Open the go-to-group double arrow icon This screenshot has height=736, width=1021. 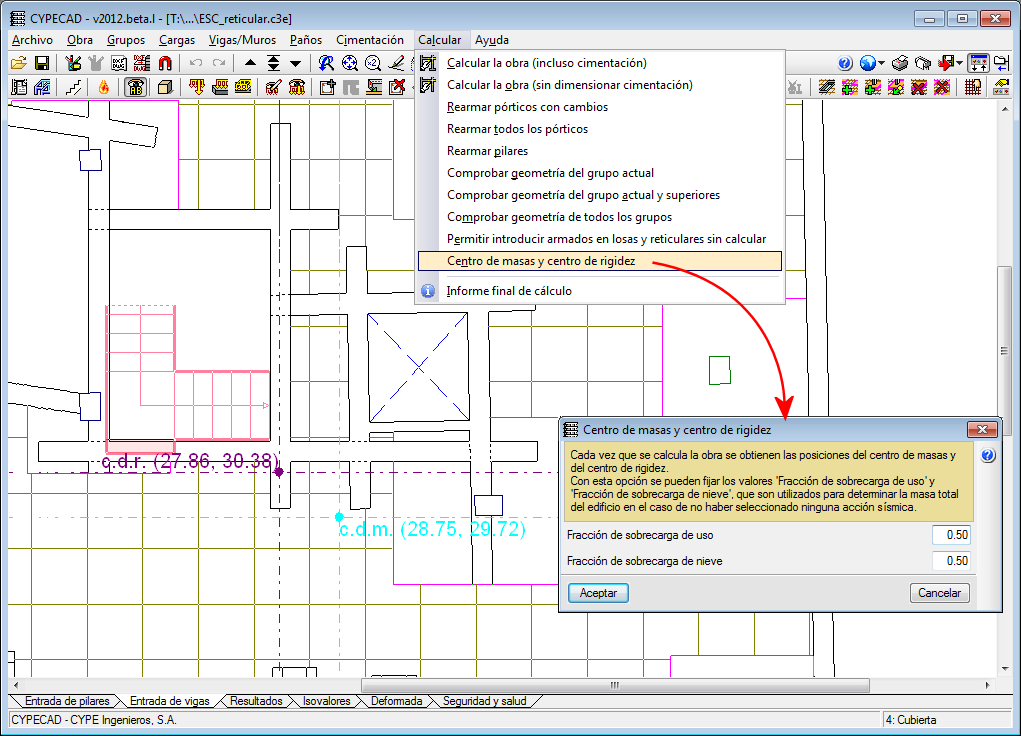[x=273, y=63]
